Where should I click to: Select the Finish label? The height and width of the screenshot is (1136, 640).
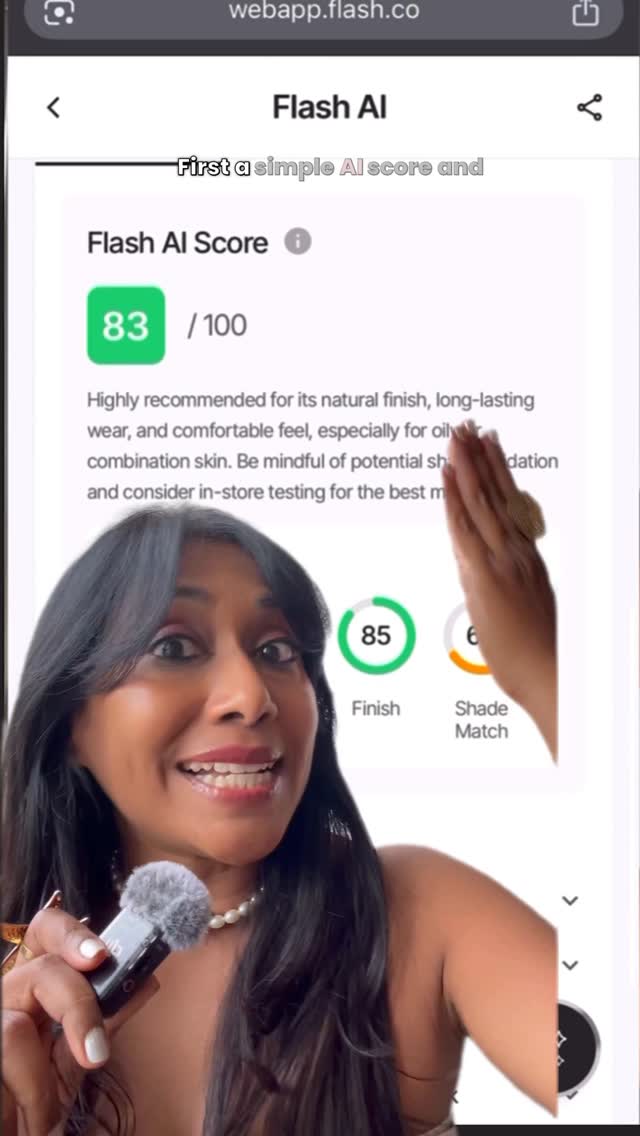click(x=375, y=709)
